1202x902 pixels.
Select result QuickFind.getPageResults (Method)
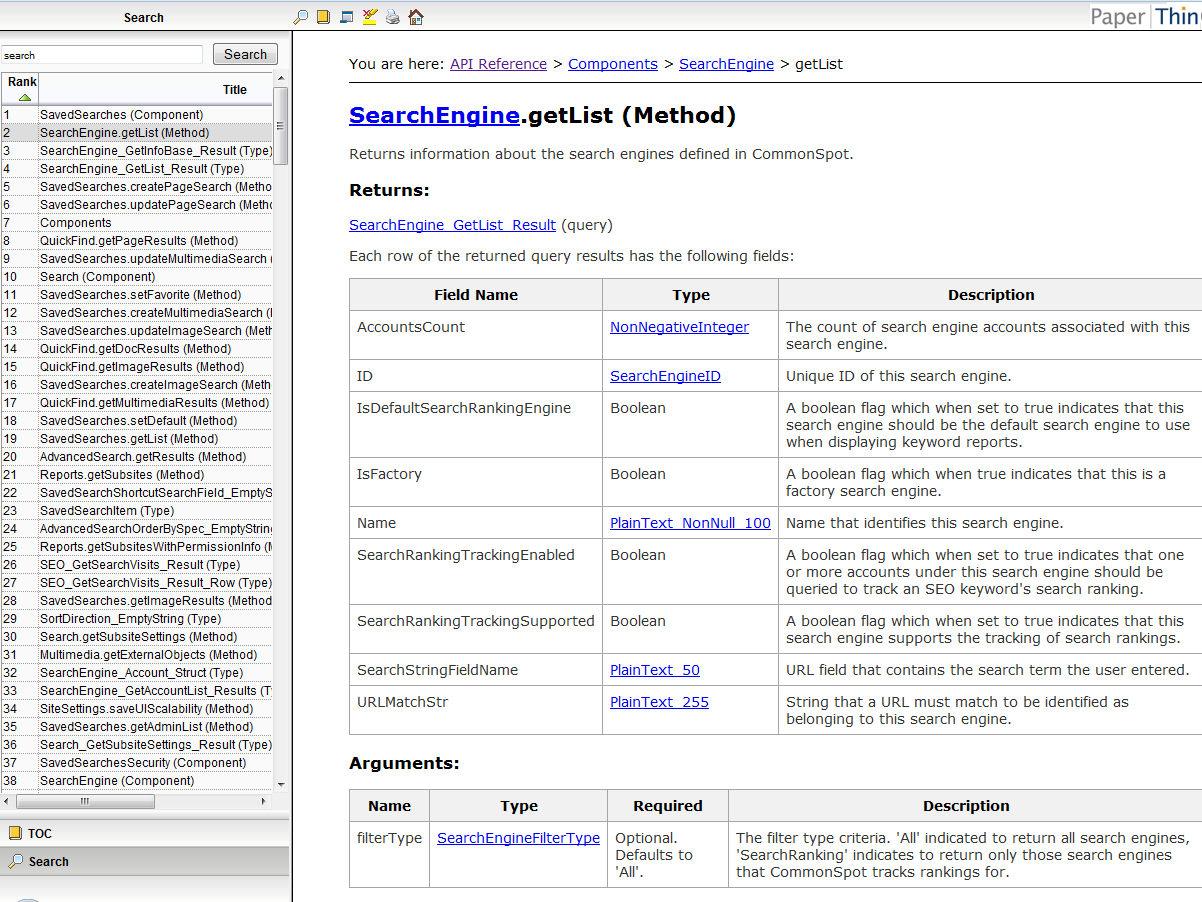click(136, 241)
